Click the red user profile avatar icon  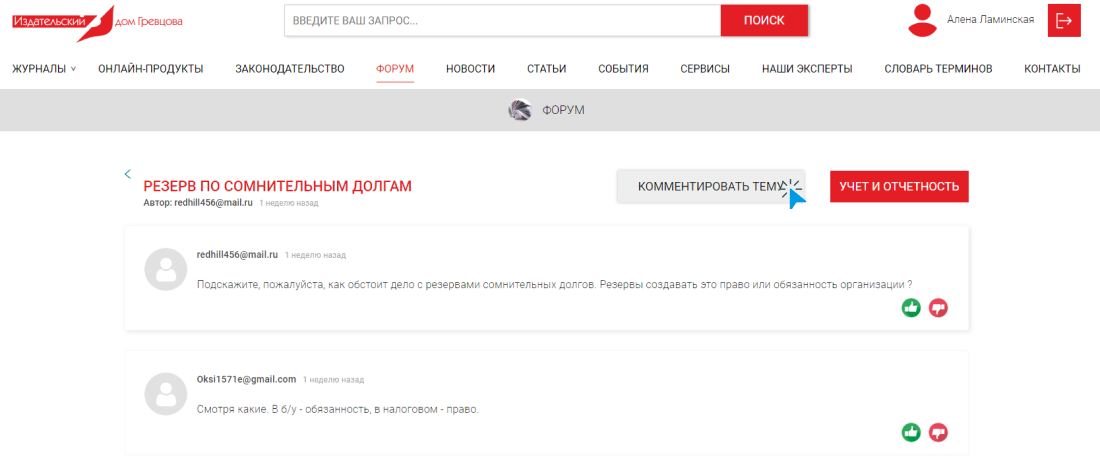click(x=921, y=20)
